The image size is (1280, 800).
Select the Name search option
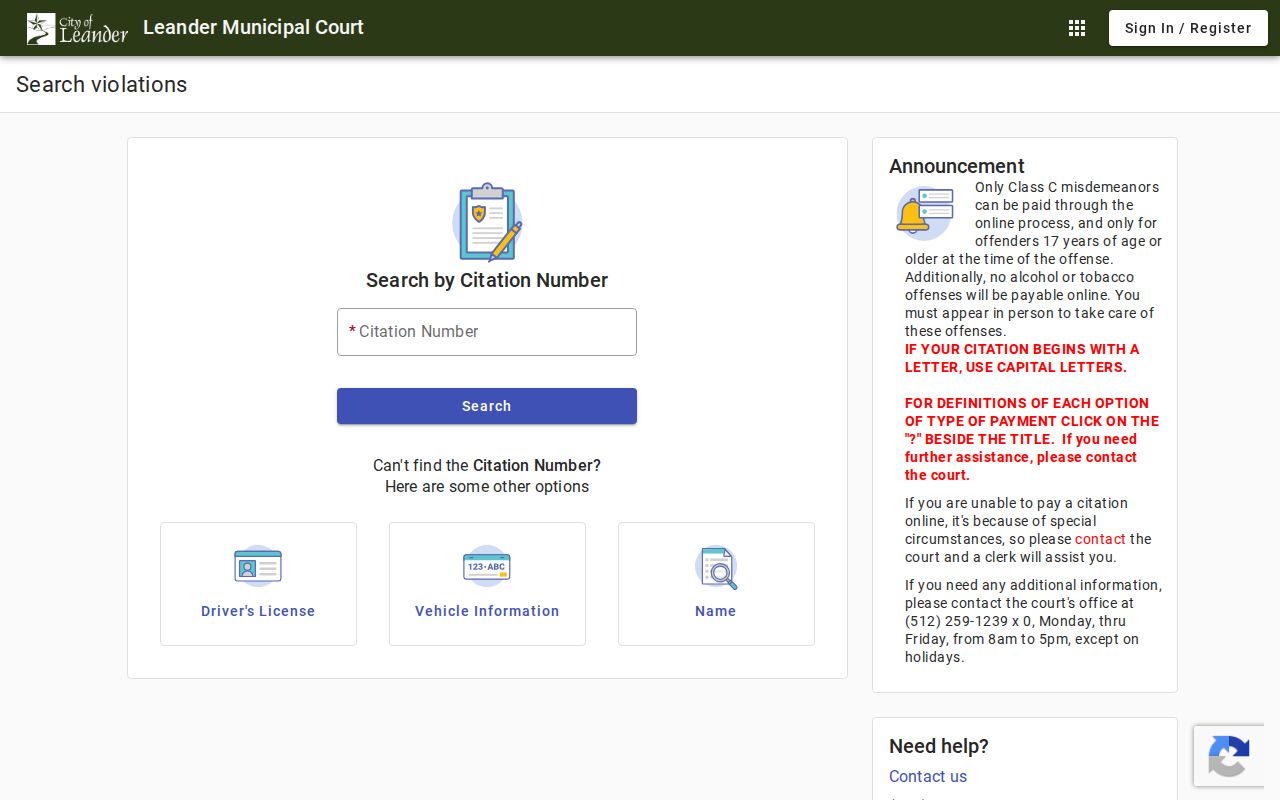pos(716,584)
